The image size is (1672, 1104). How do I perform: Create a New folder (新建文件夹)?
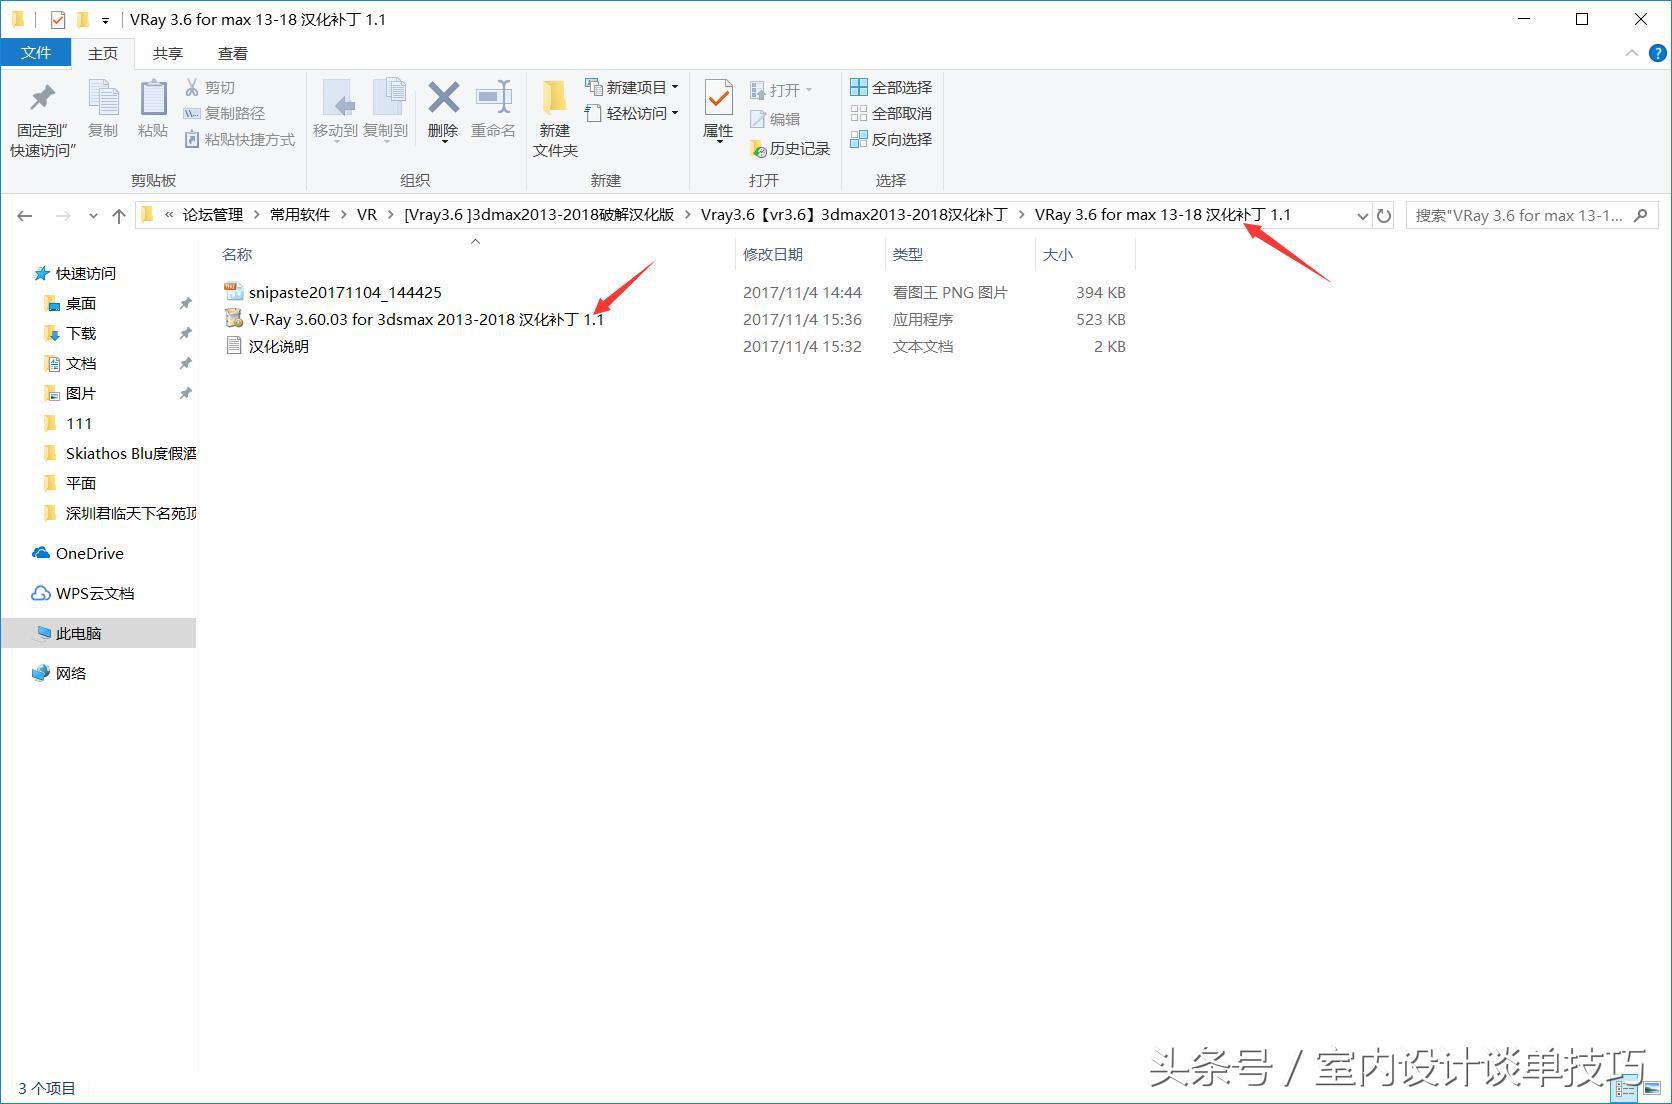(555, 119)
